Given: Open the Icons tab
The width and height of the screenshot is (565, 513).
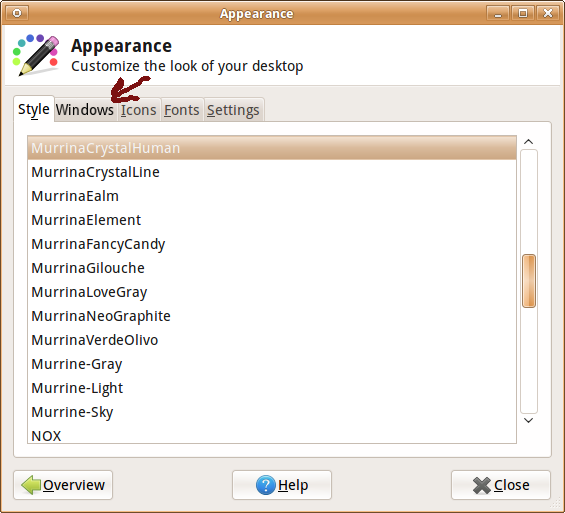Looking at the screenshot, I should pos(139,110).
